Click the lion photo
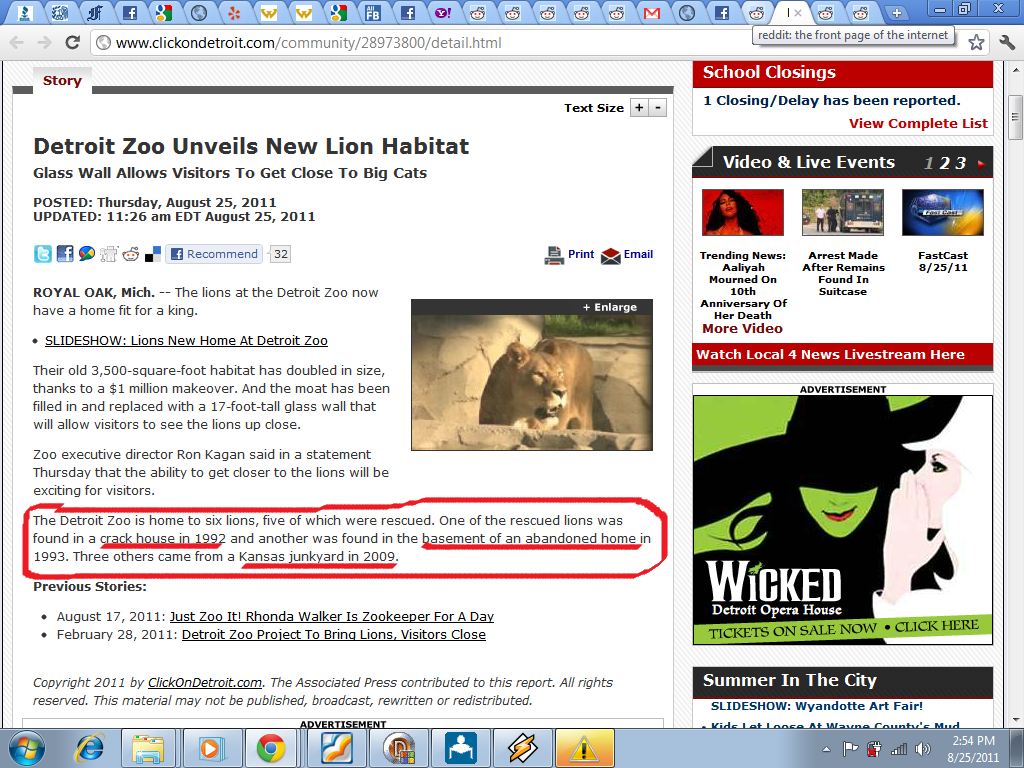This screenshot has height=768, width=1024. point(532,383)
